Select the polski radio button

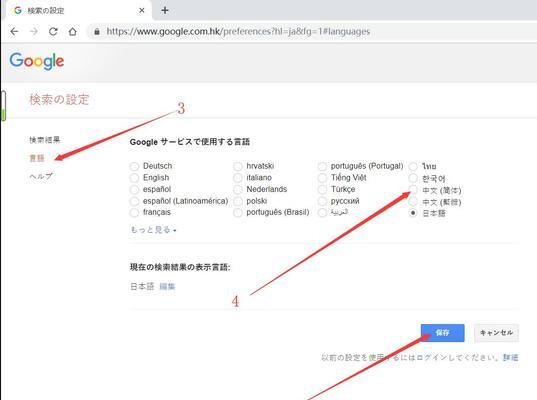[x=238, y=201]
